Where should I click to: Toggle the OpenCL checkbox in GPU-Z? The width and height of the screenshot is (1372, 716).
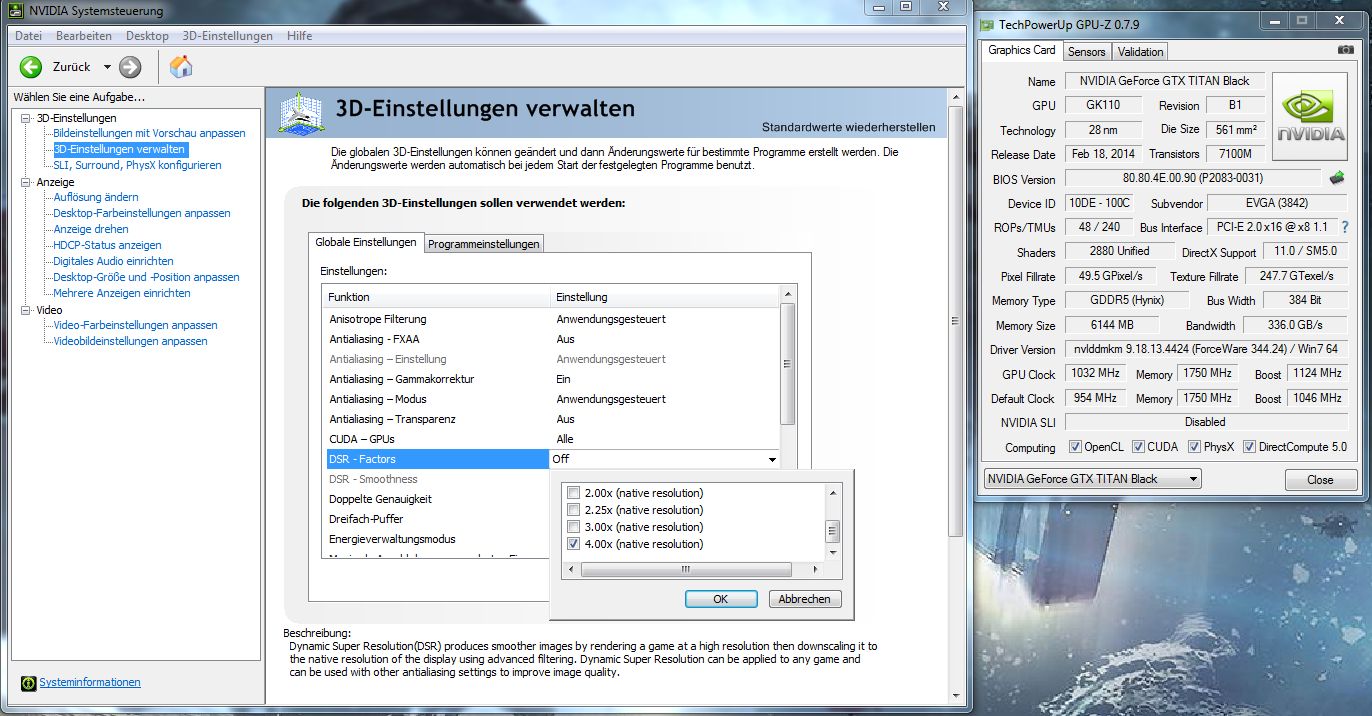(1075, 447)
